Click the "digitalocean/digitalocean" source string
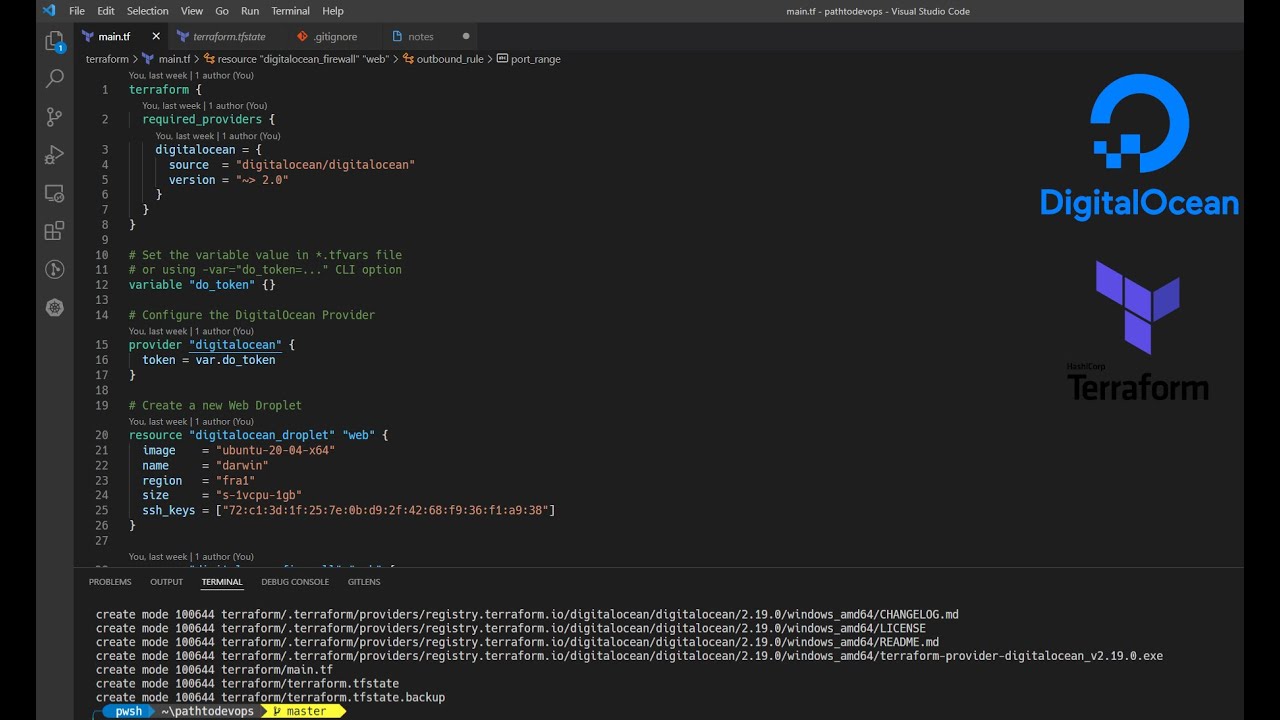The height and width of the screenshot is (720, 1280). pos(325,165)
